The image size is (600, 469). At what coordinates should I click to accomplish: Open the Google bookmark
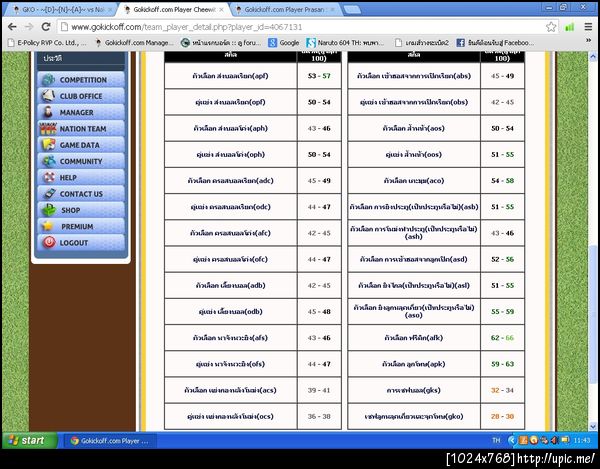point(284,43)
